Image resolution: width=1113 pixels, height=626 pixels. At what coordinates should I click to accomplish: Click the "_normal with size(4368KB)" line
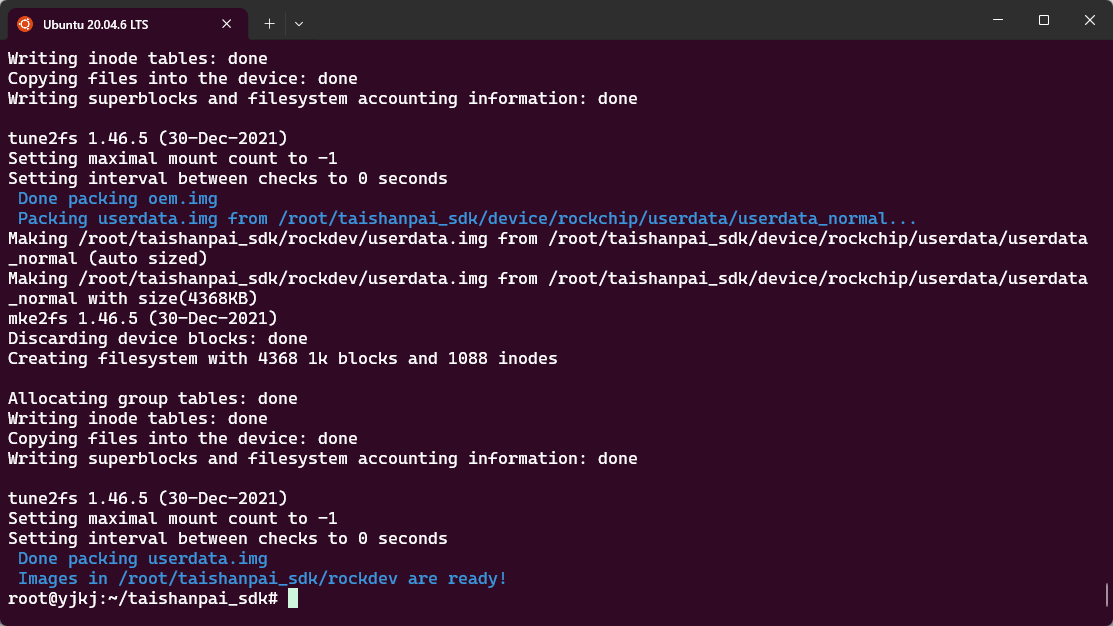coord(133,298)
